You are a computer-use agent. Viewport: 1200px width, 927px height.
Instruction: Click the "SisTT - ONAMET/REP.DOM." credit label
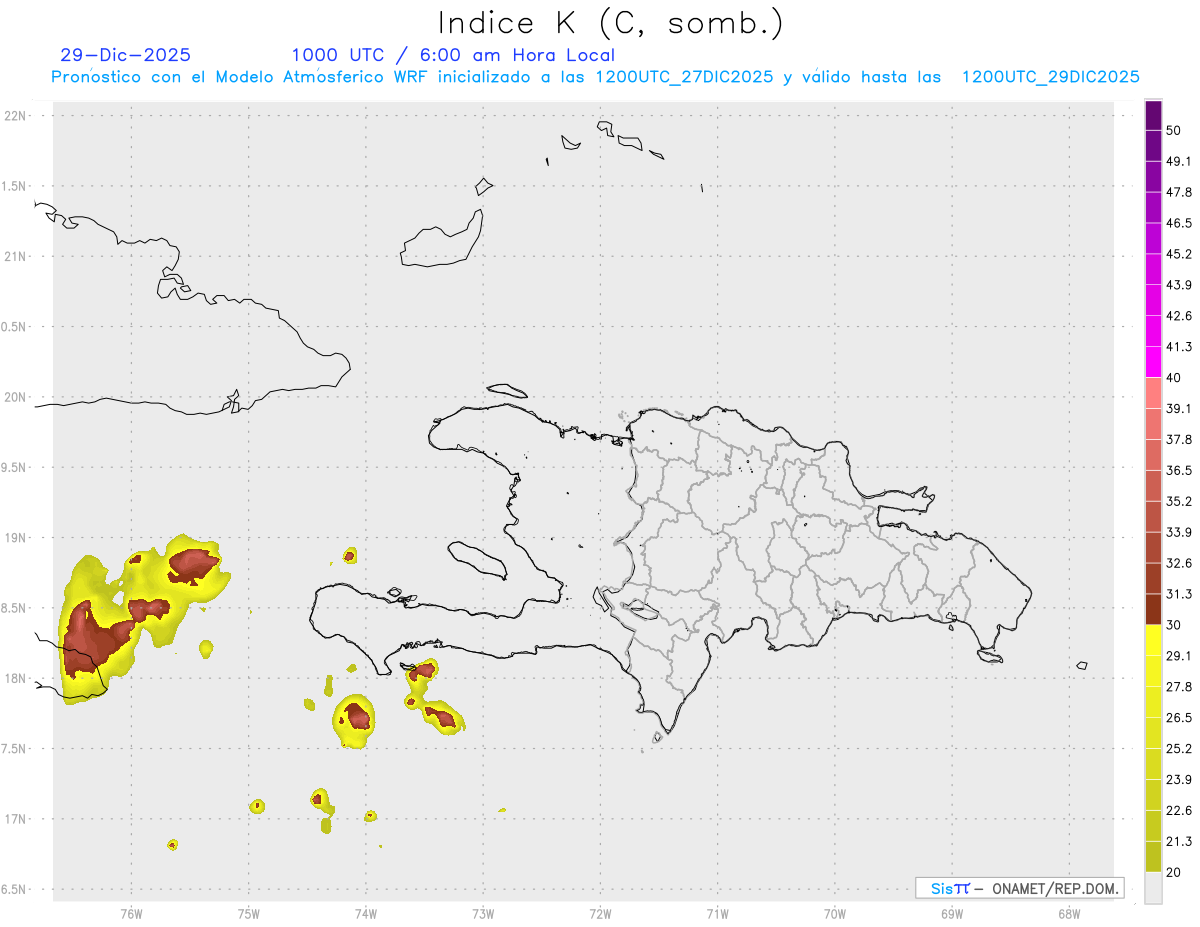coord(1020,888)
